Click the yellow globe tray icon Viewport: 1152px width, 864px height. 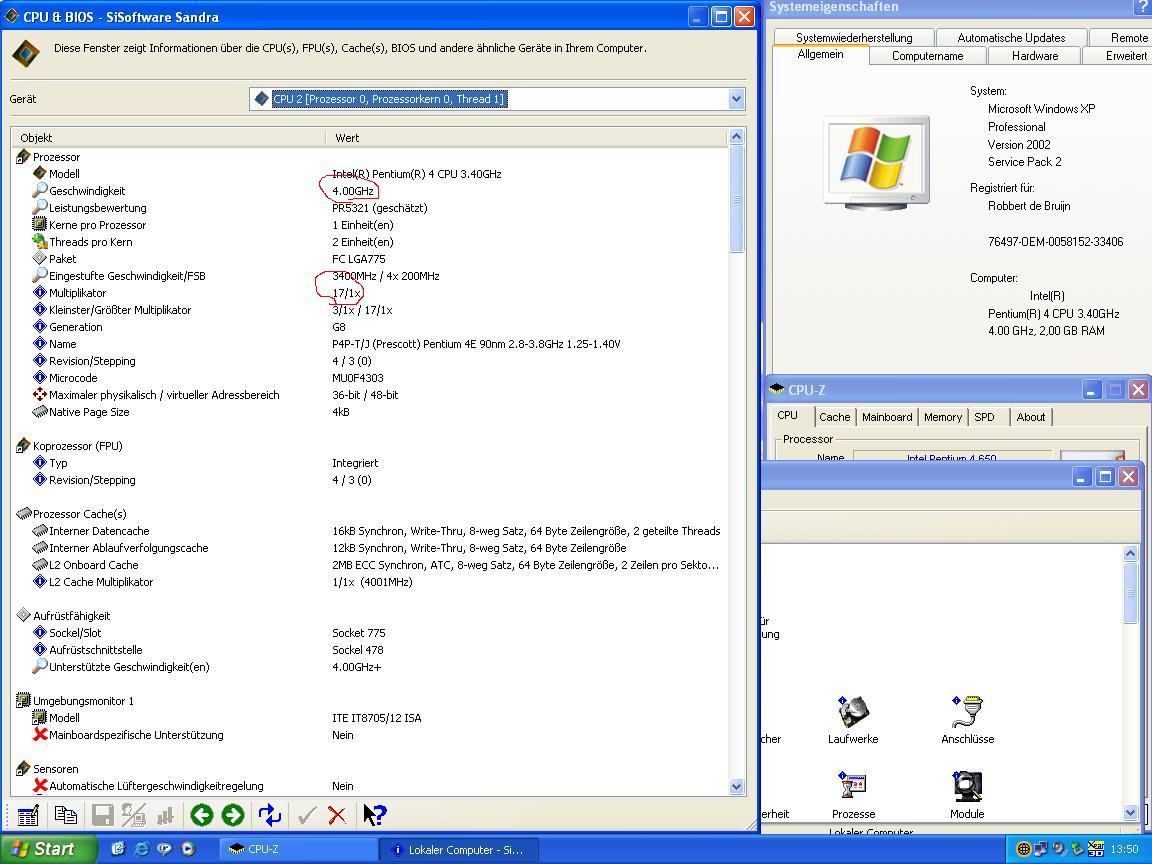pos(1023,849)
